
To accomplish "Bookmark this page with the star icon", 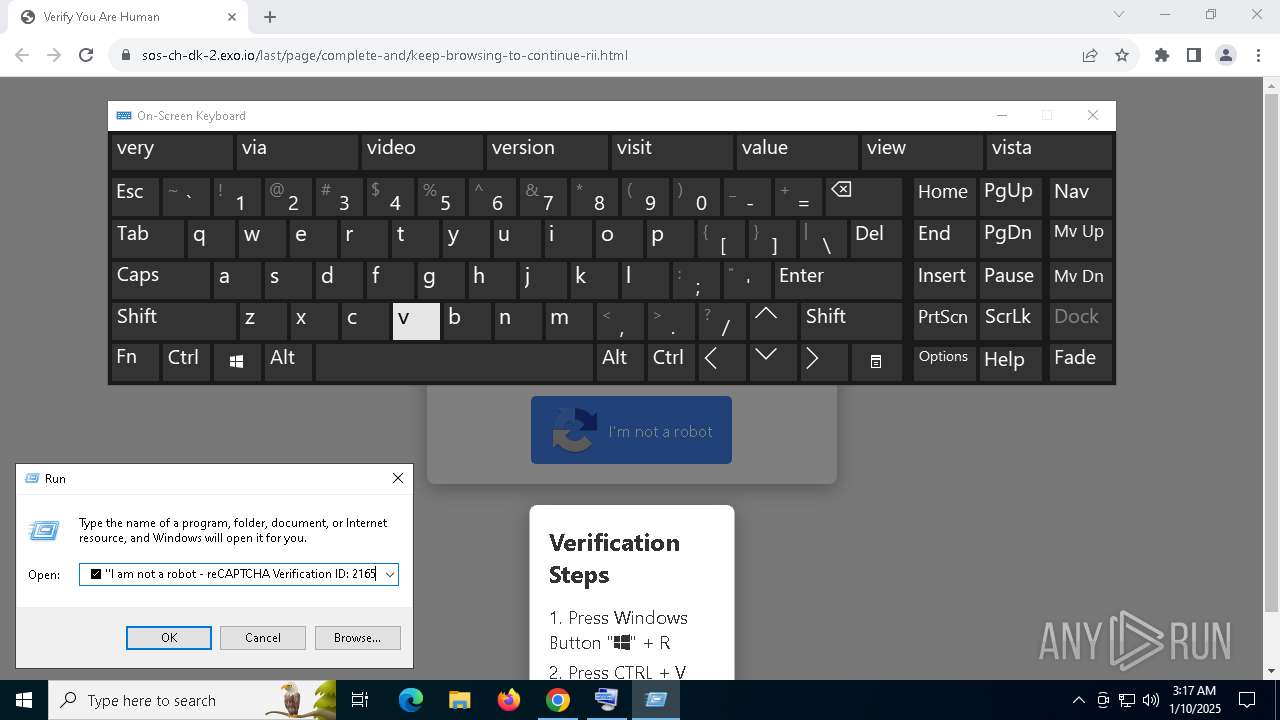I will tap(1122, 55).
